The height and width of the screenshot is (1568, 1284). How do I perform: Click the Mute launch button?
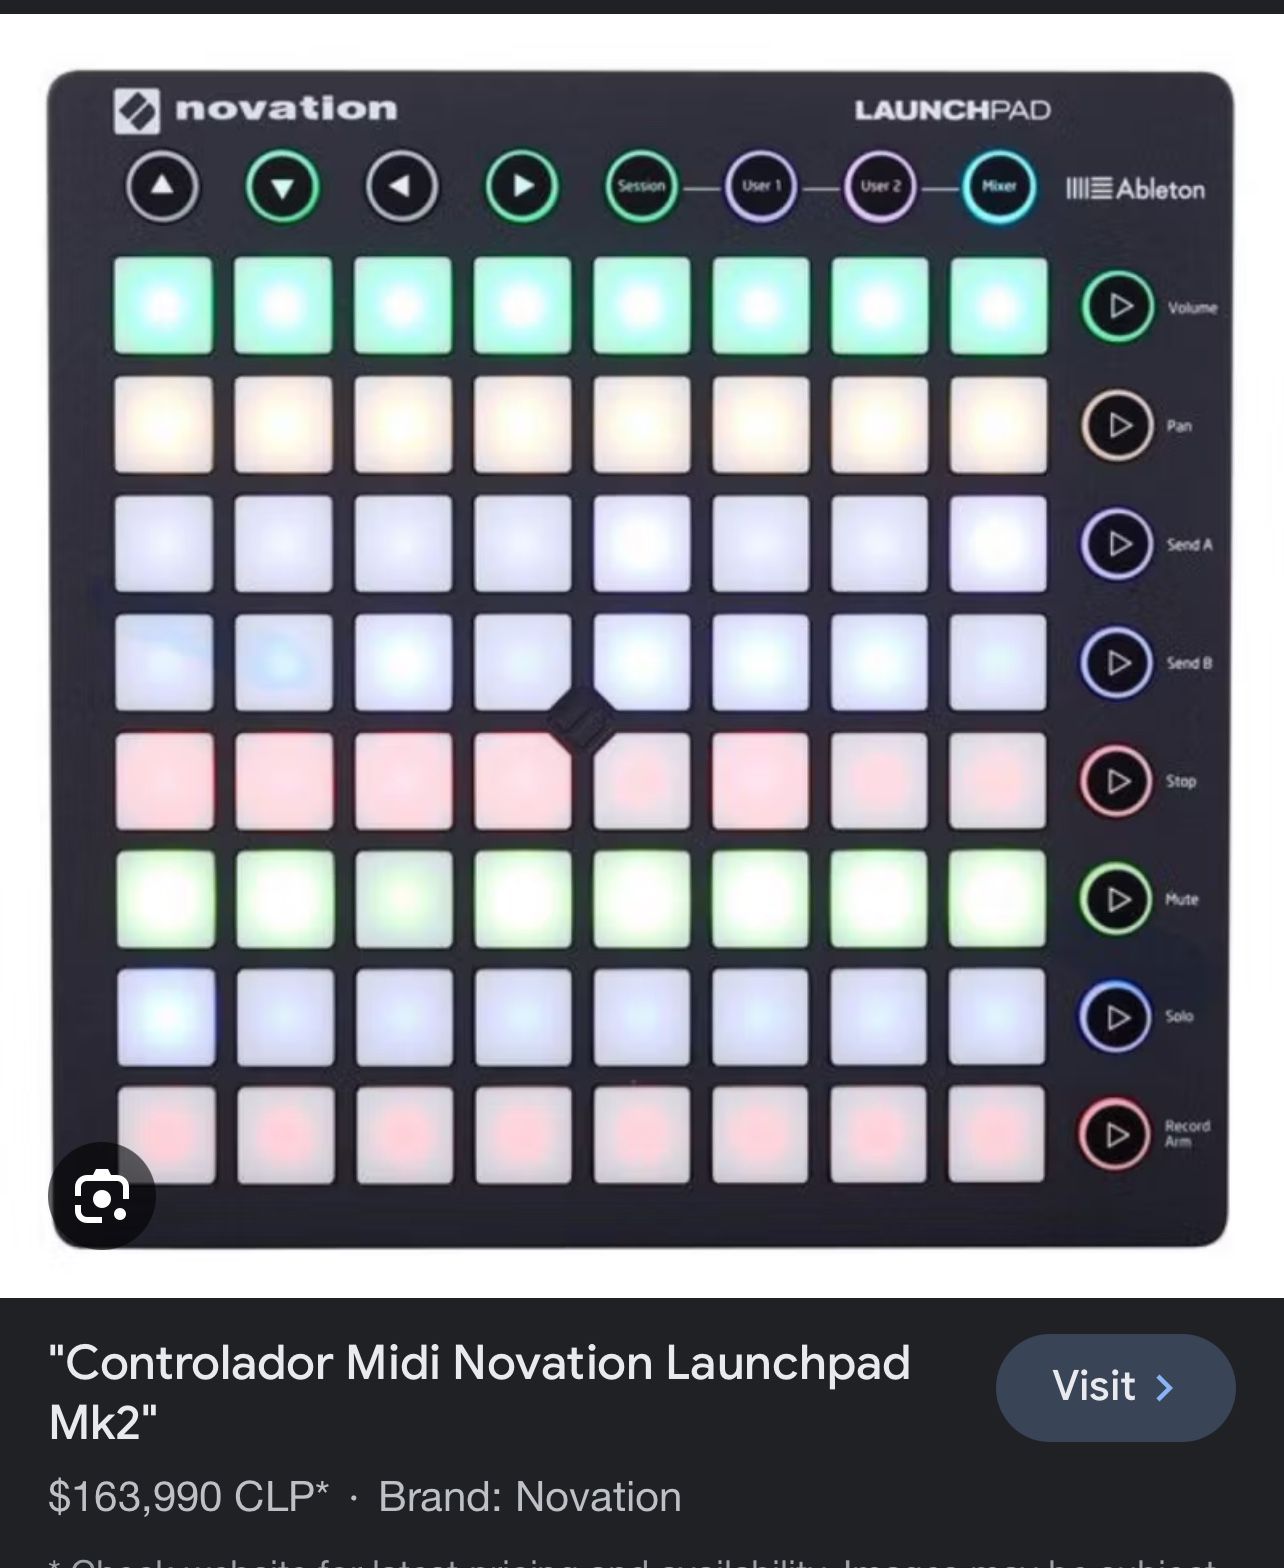1116,899
